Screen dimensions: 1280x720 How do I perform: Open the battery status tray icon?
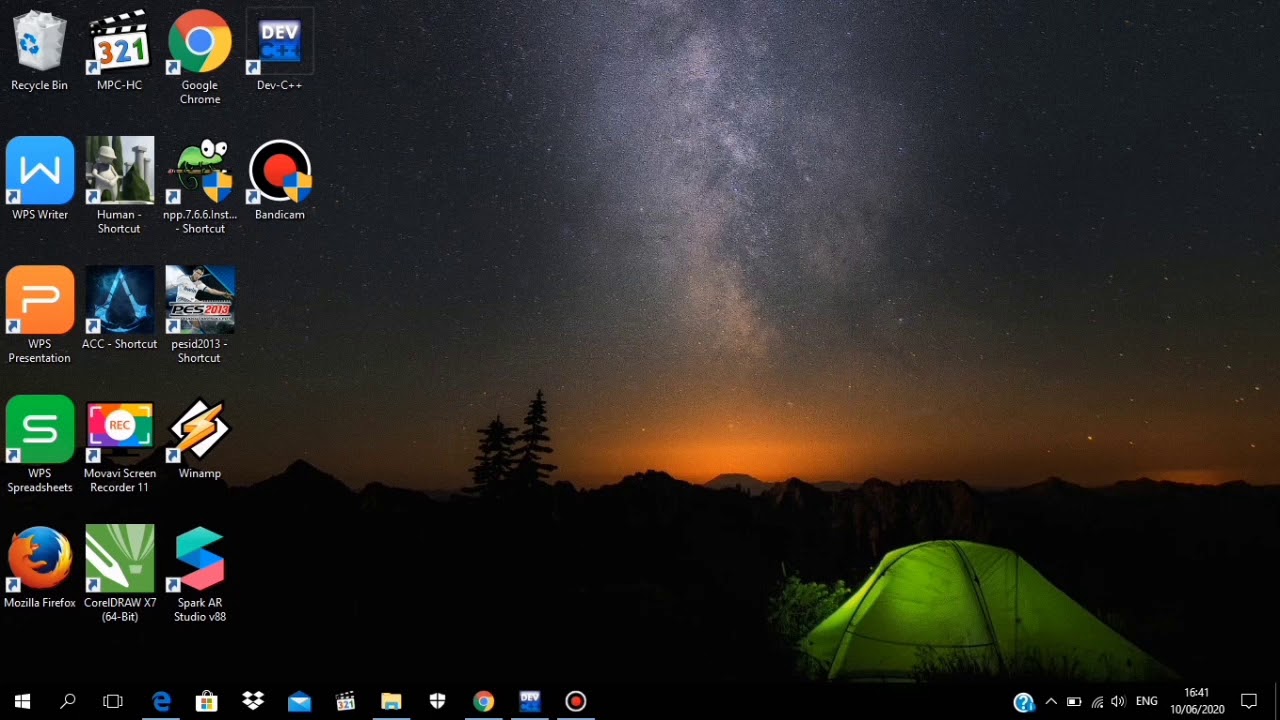1074,702
